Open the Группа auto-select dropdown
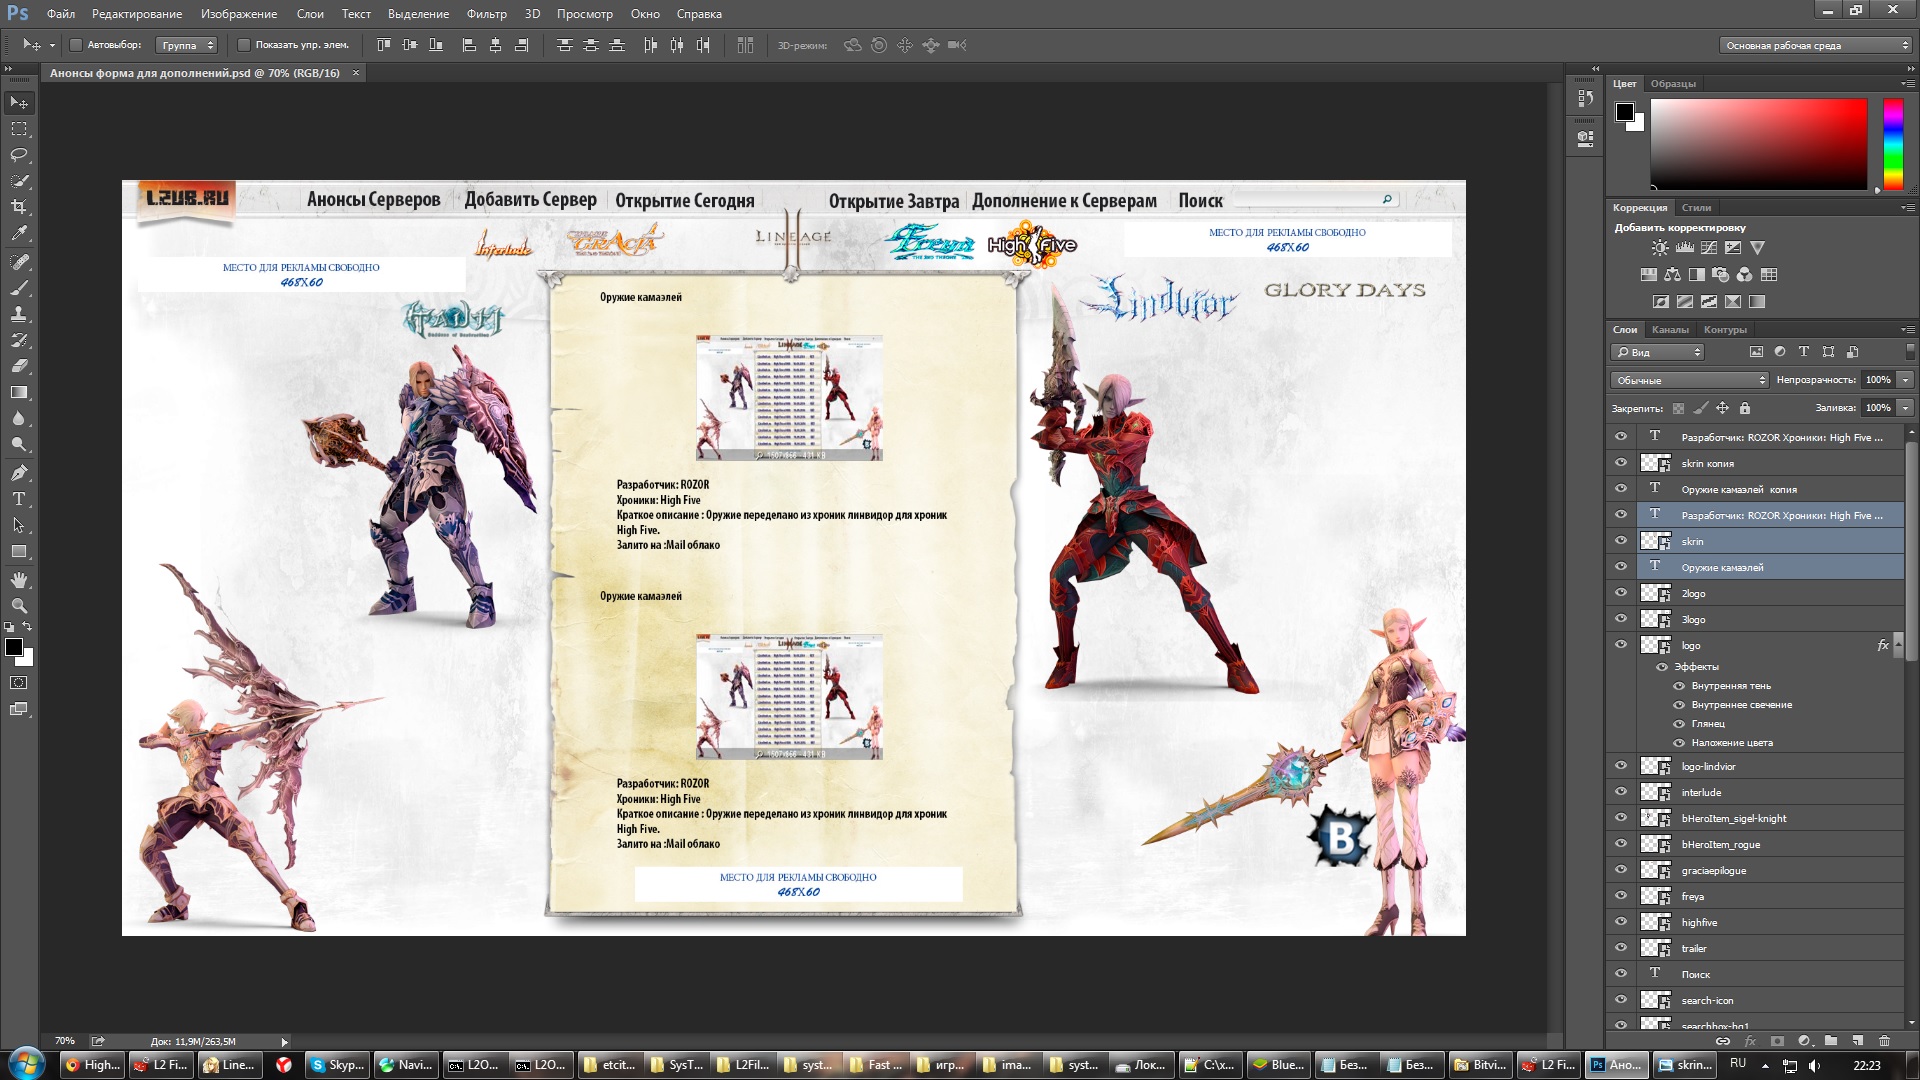 (x=187, y=45)
